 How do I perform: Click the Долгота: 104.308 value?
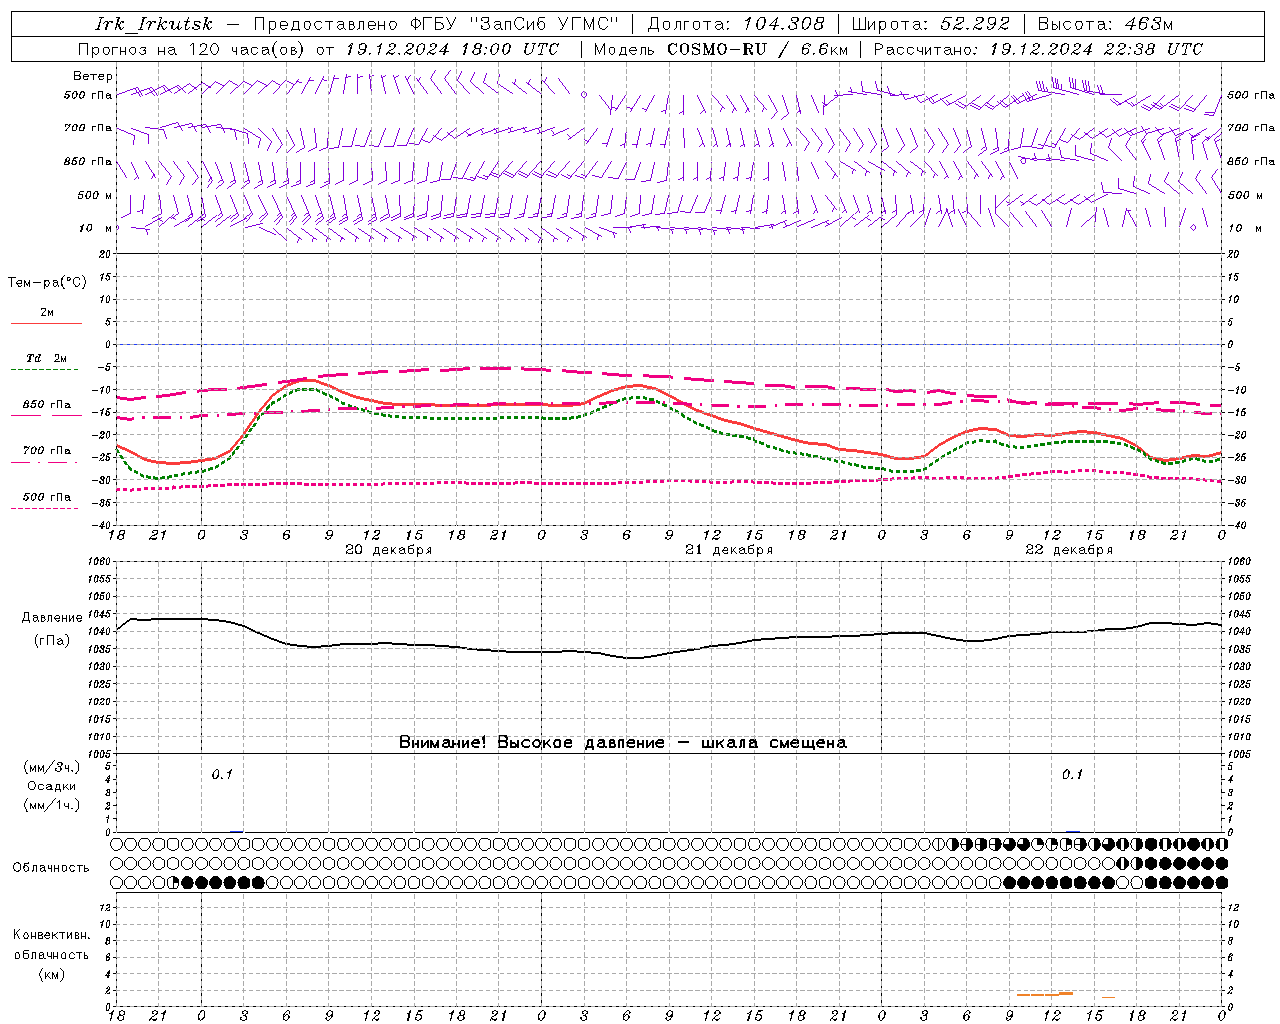point(736,24)
